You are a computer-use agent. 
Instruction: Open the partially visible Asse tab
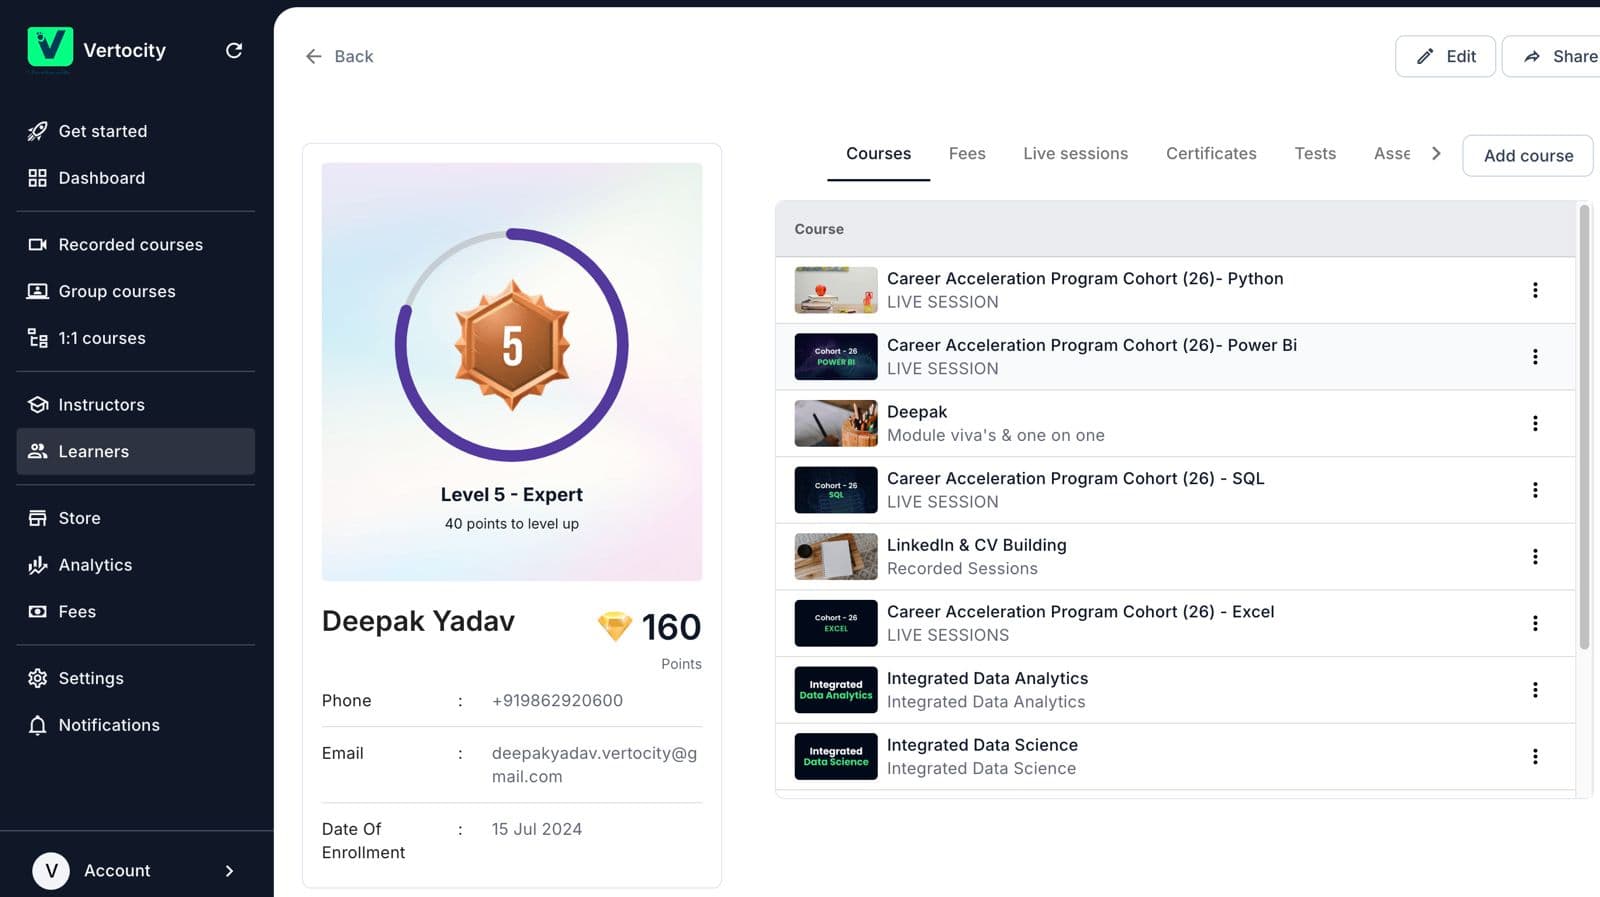click(x=1392, y=153)
